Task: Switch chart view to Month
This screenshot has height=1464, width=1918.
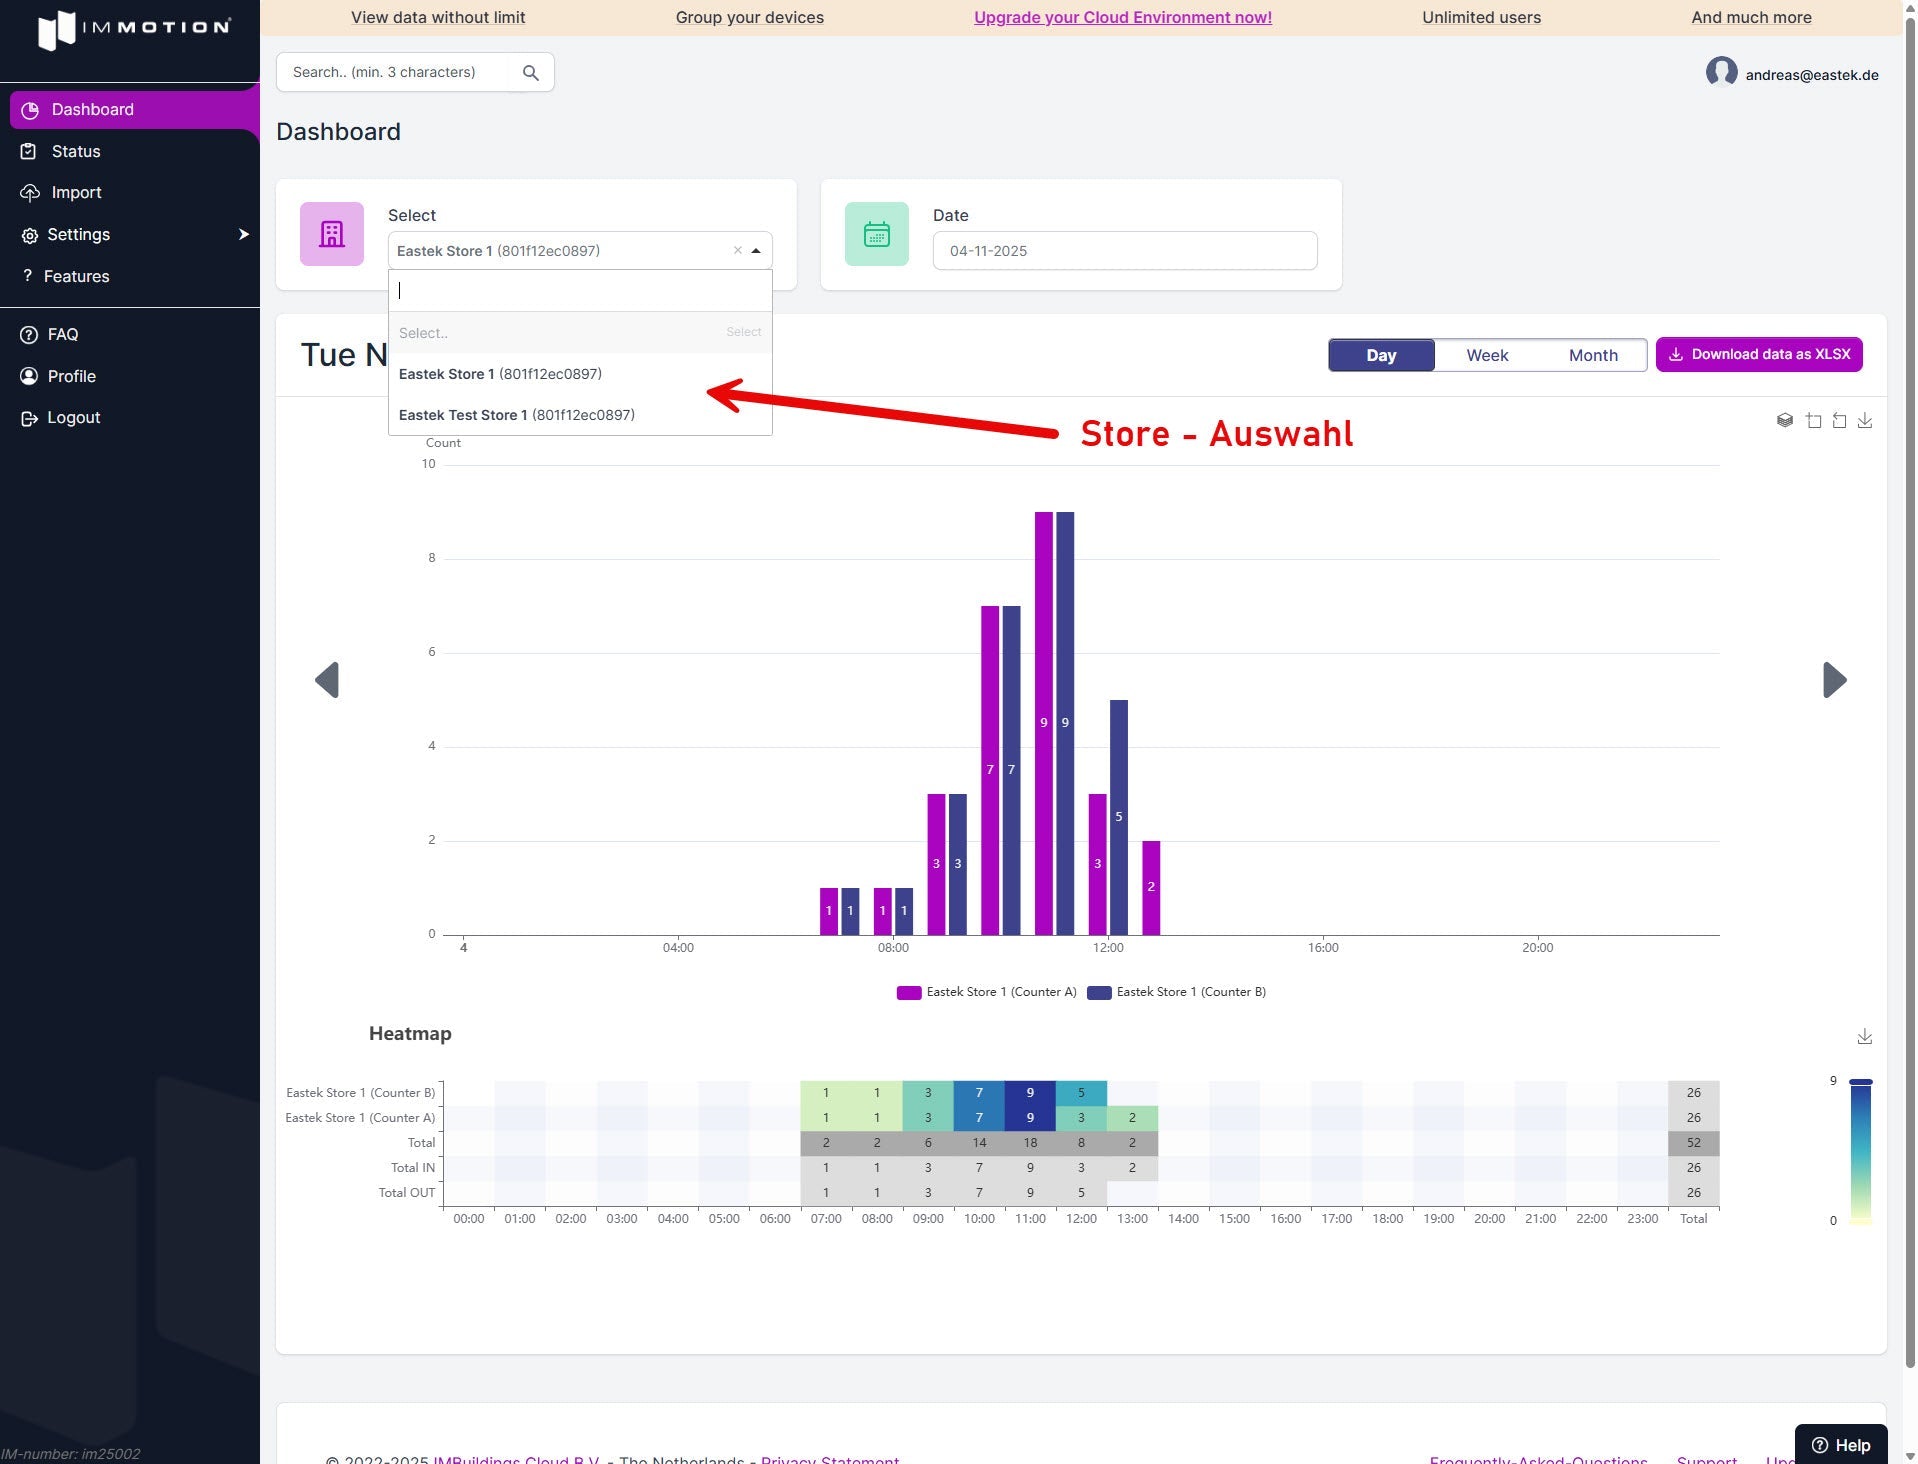Action: point(1593,355)
